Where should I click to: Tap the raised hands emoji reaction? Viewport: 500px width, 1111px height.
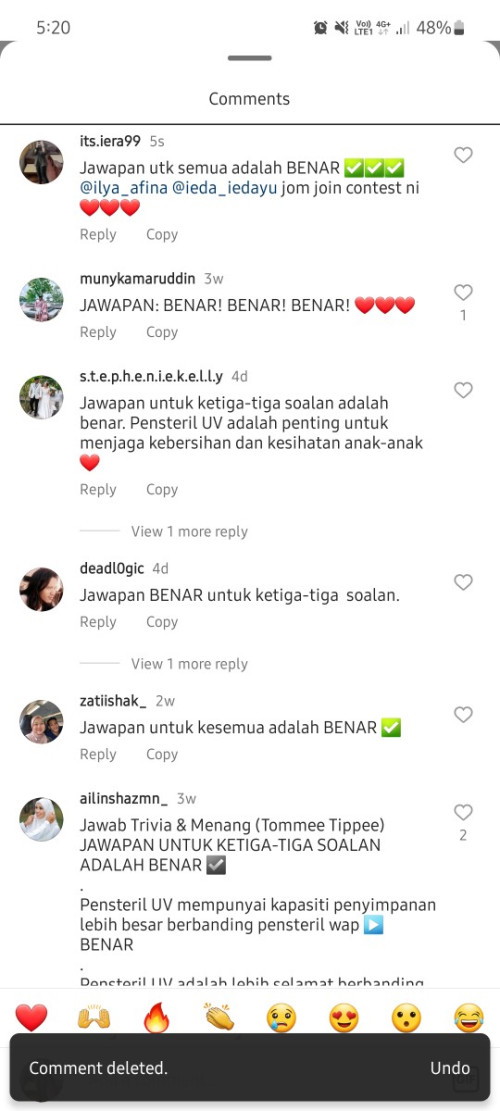93,1018
